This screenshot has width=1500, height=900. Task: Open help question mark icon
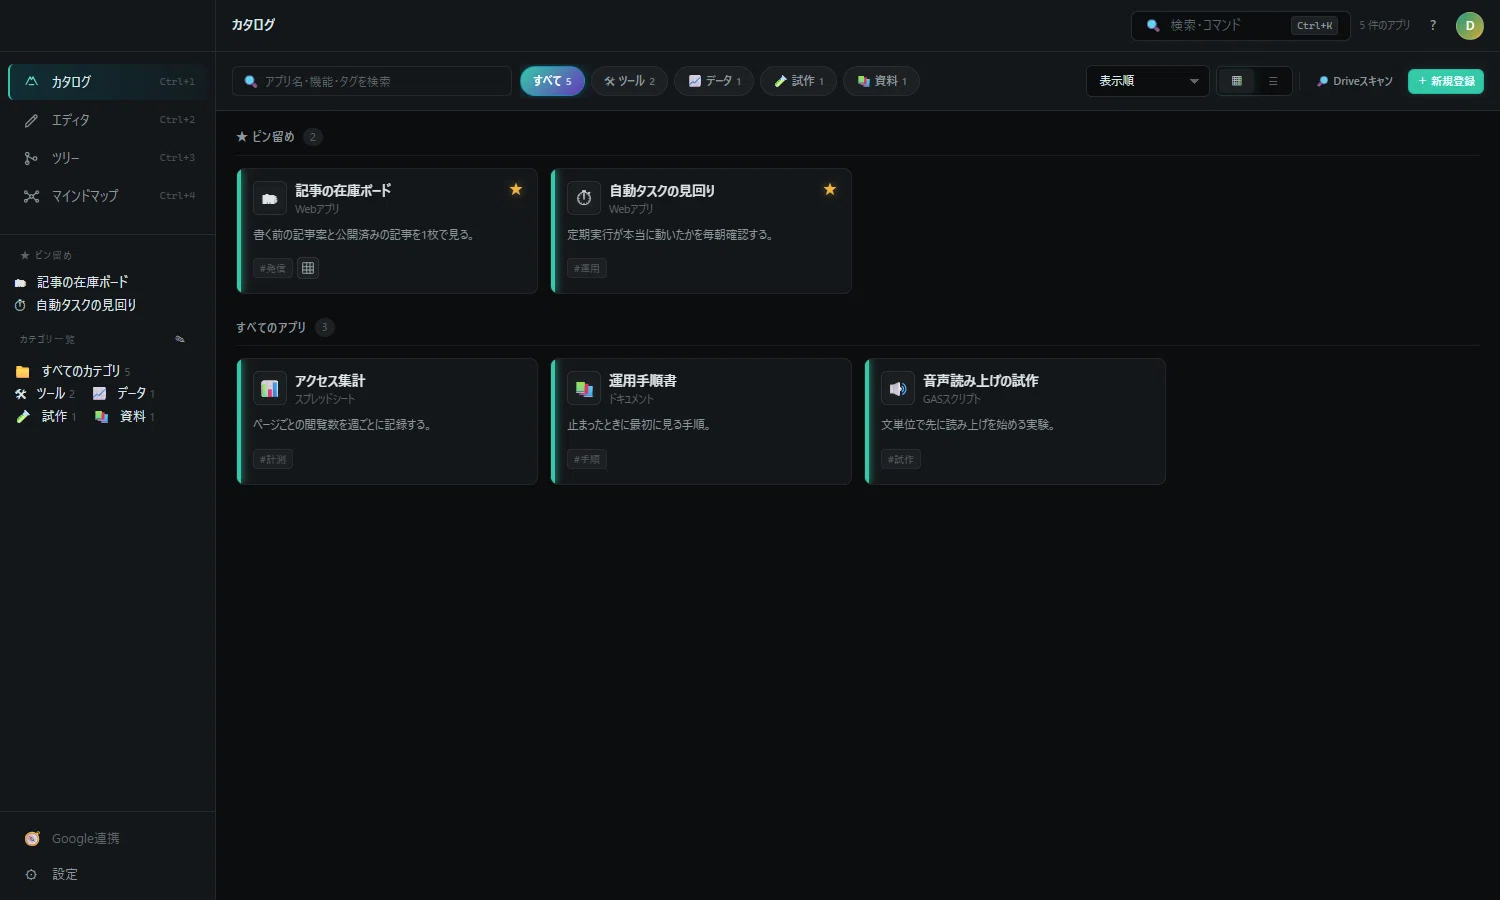[x=1433, y=25]
